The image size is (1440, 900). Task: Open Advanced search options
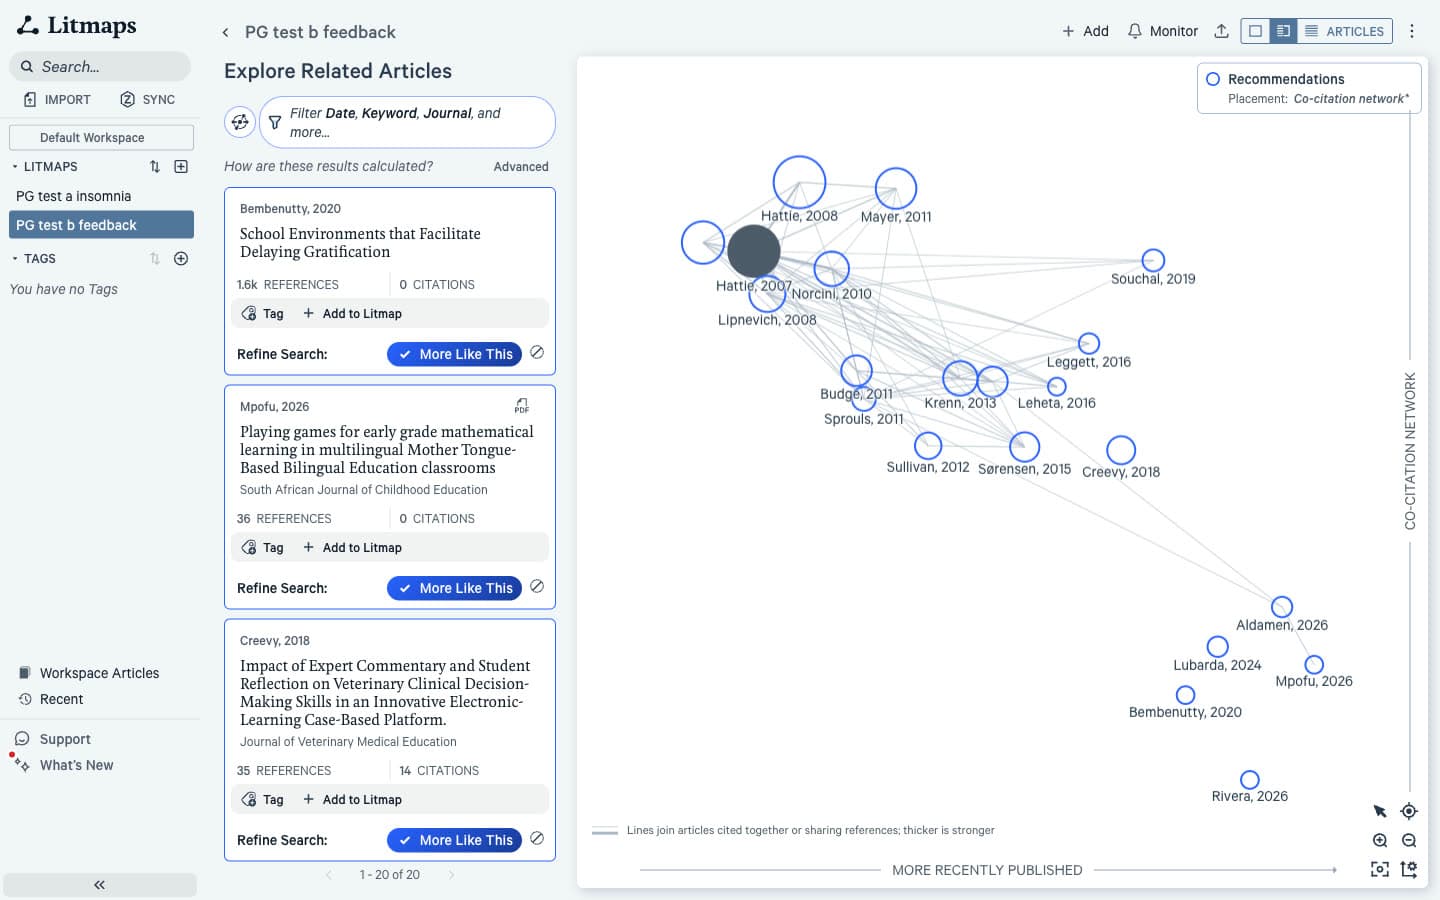pos(521,167)
